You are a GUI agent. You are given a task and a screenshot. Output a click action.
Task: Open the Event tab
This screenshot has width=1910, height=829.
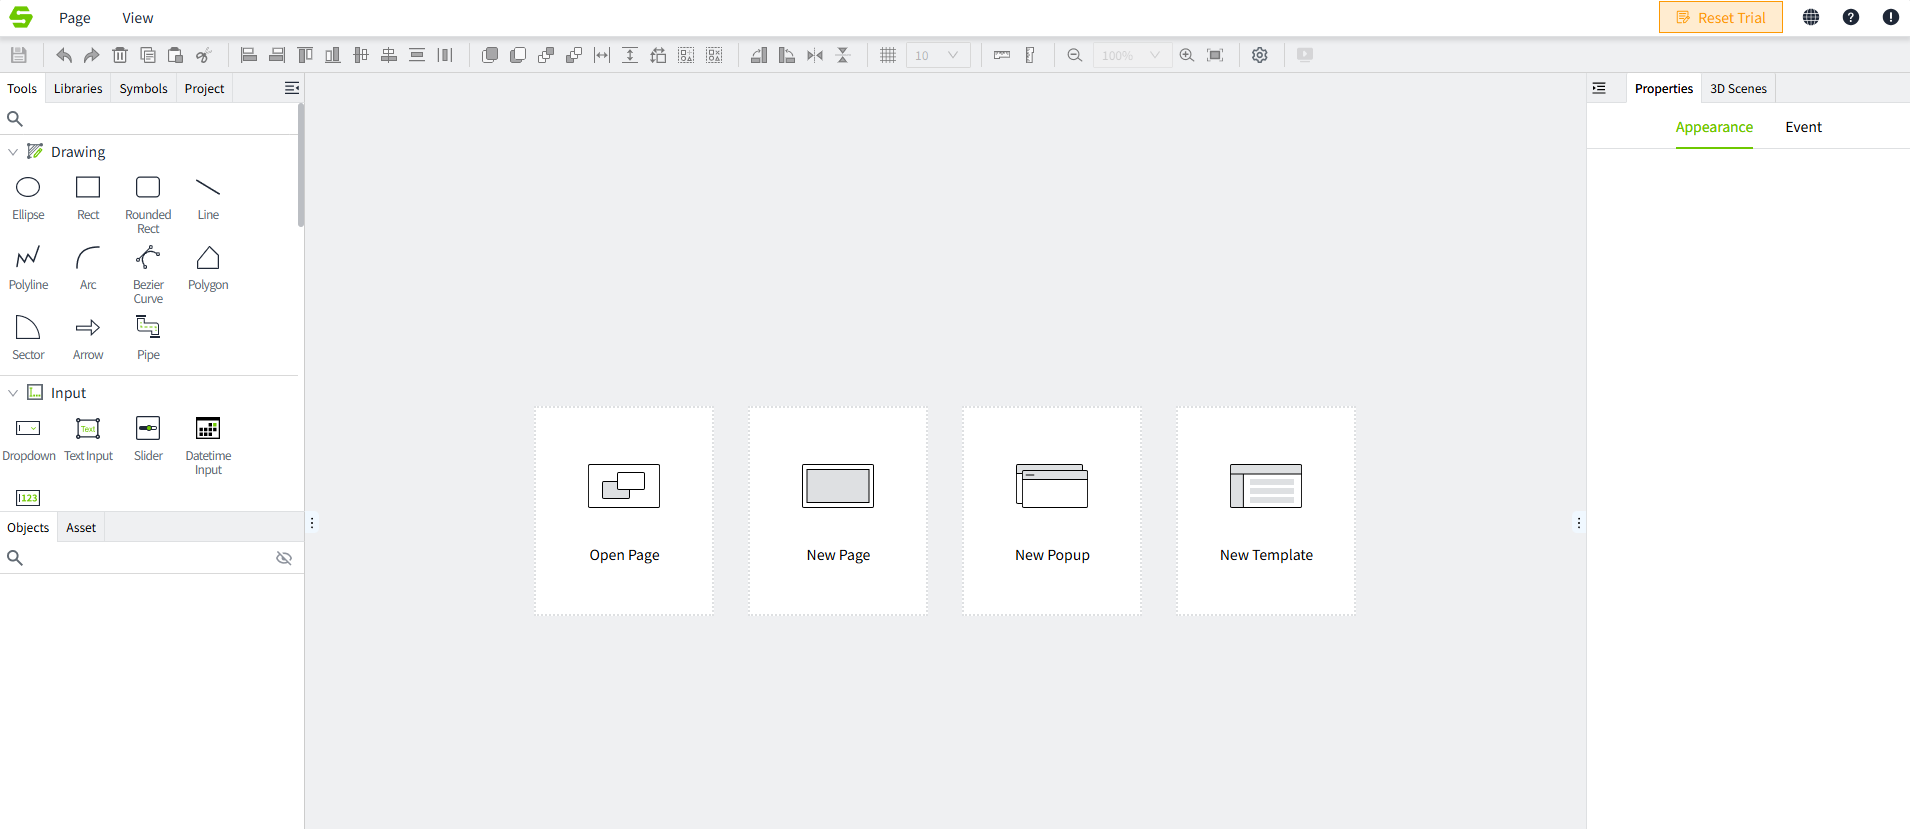pos(1803,127)
